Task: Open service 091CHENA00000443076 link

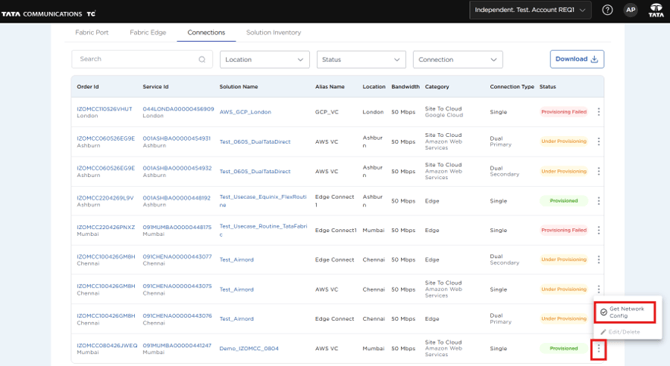Action: click(x=177, y=316)
